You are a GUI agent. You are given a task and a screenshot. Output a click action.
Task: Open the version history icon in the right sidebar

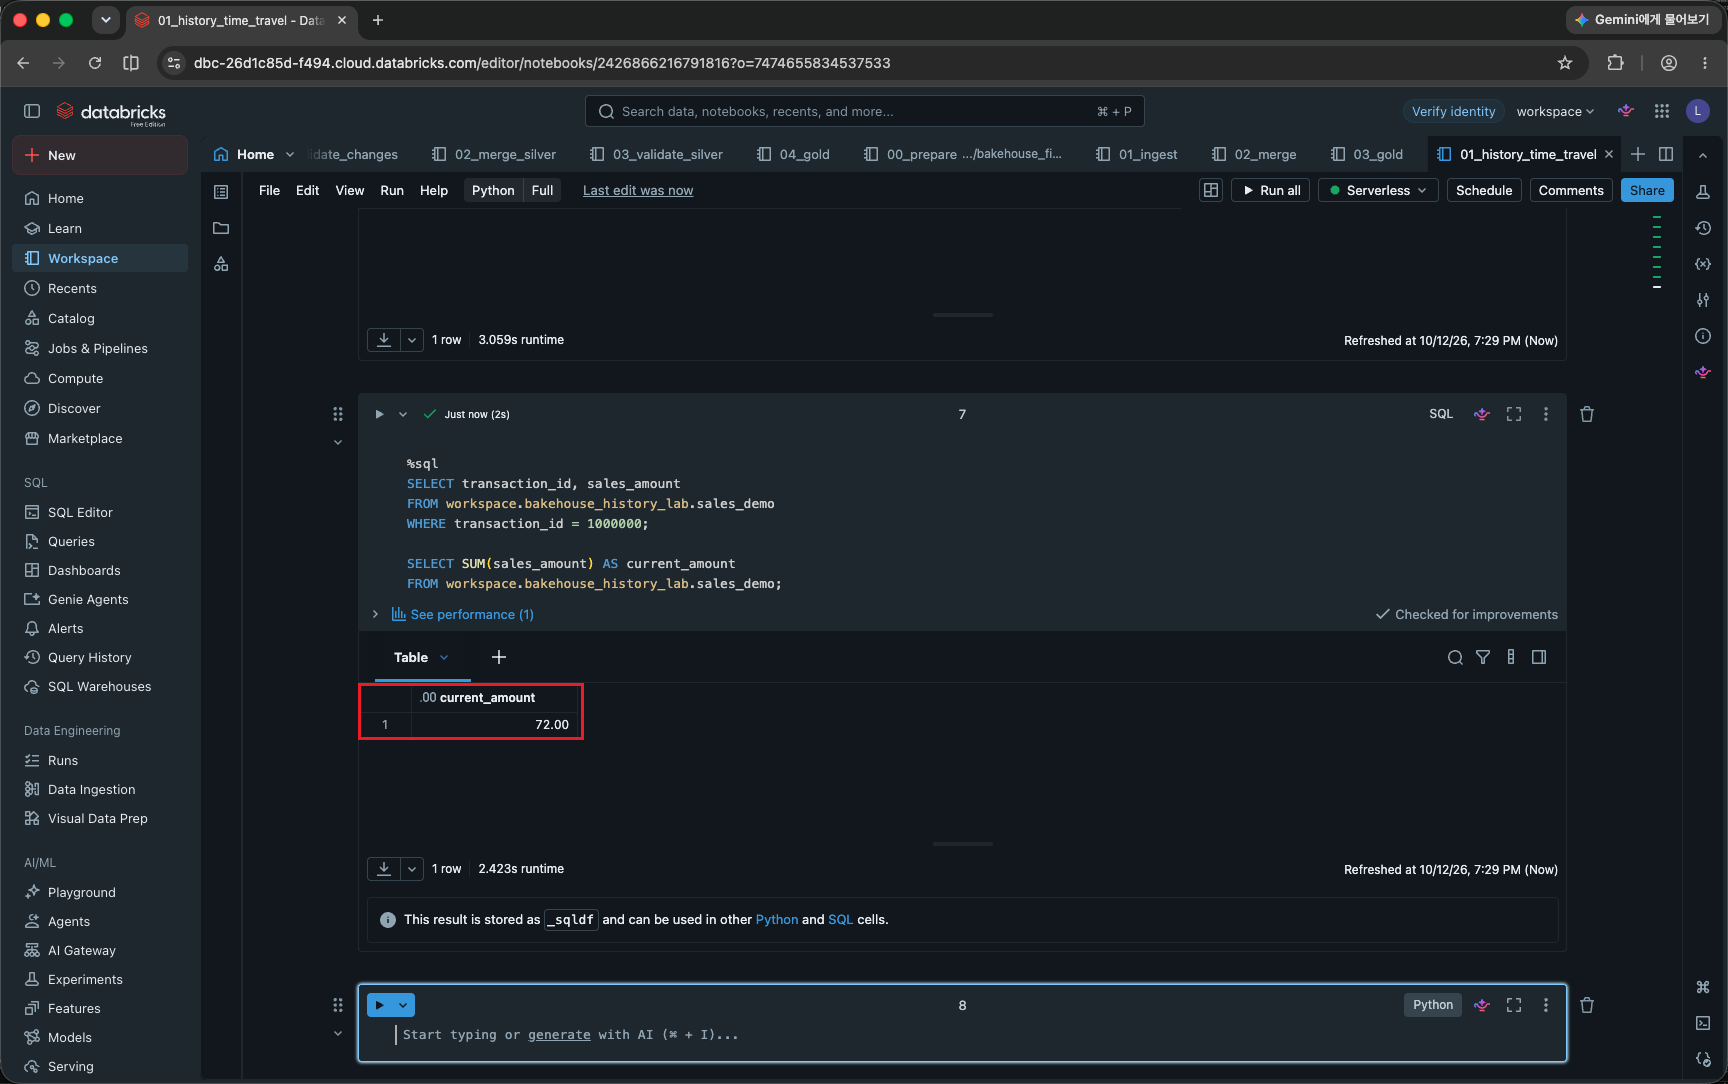click(1703, 228)
